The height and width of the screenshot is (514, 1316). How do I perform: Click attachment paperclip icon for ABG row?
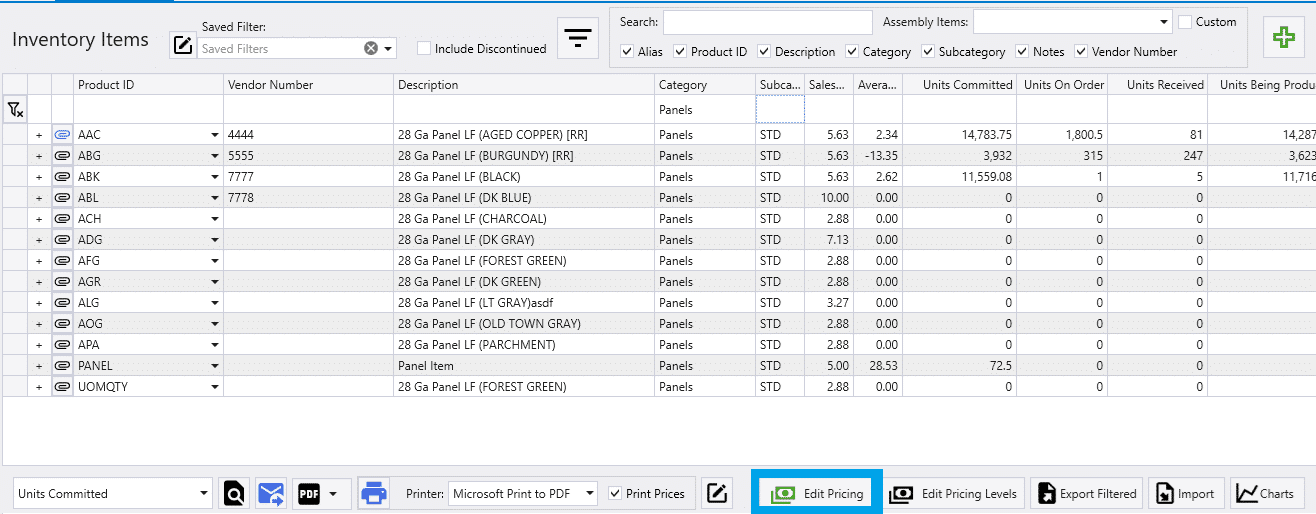(x=62, y=156)
